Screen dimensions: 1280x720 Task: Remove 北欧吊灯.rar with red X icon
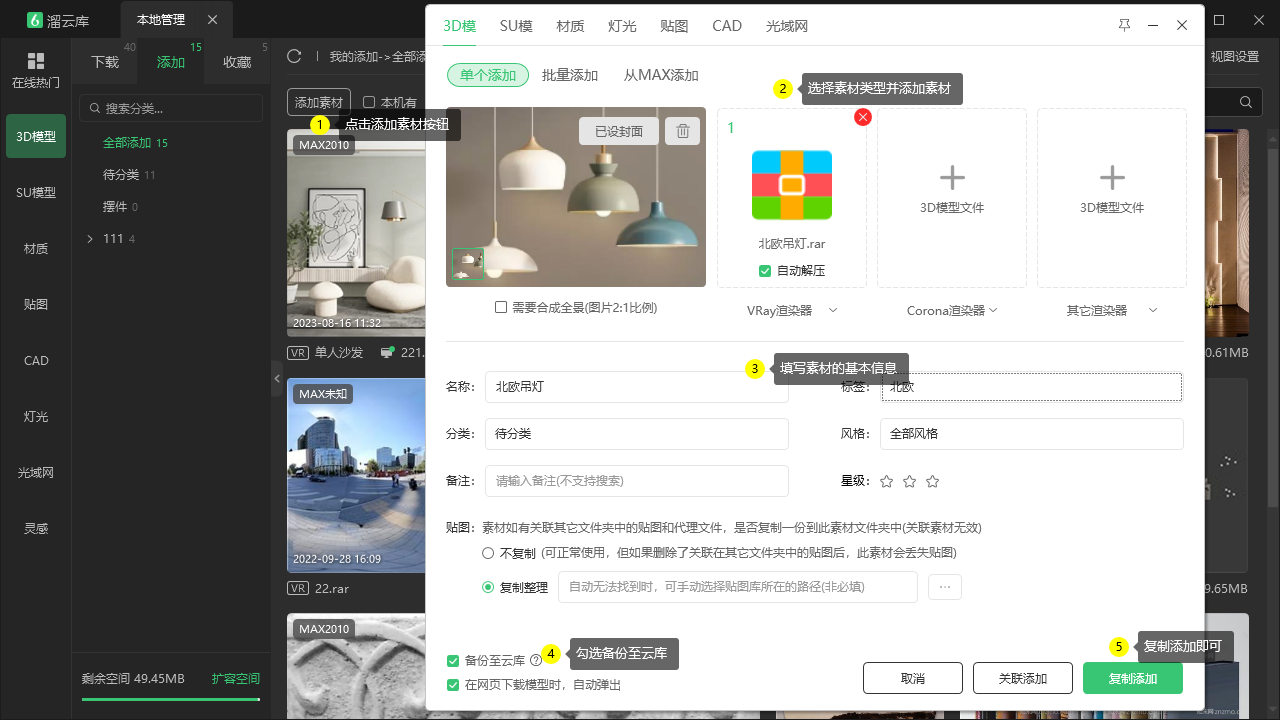click(863, 118)
